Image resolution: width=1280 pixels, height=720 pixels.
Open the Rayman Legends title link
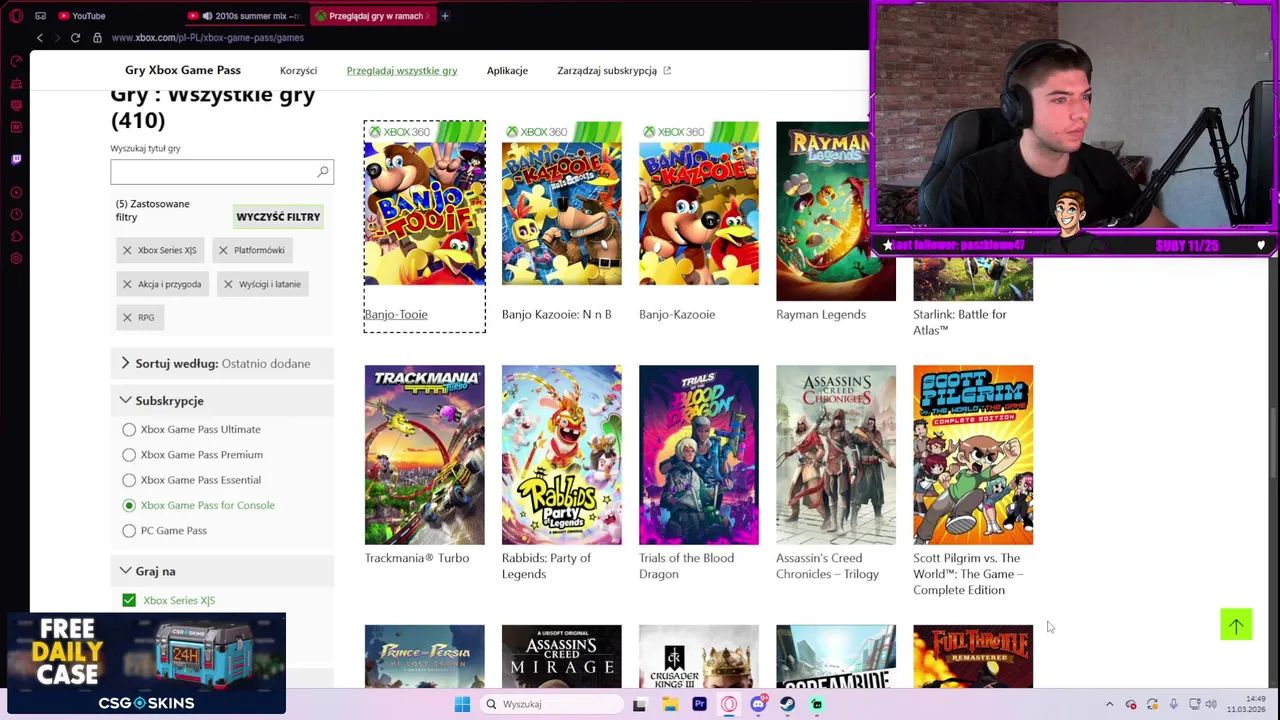(x=821, y=314)
